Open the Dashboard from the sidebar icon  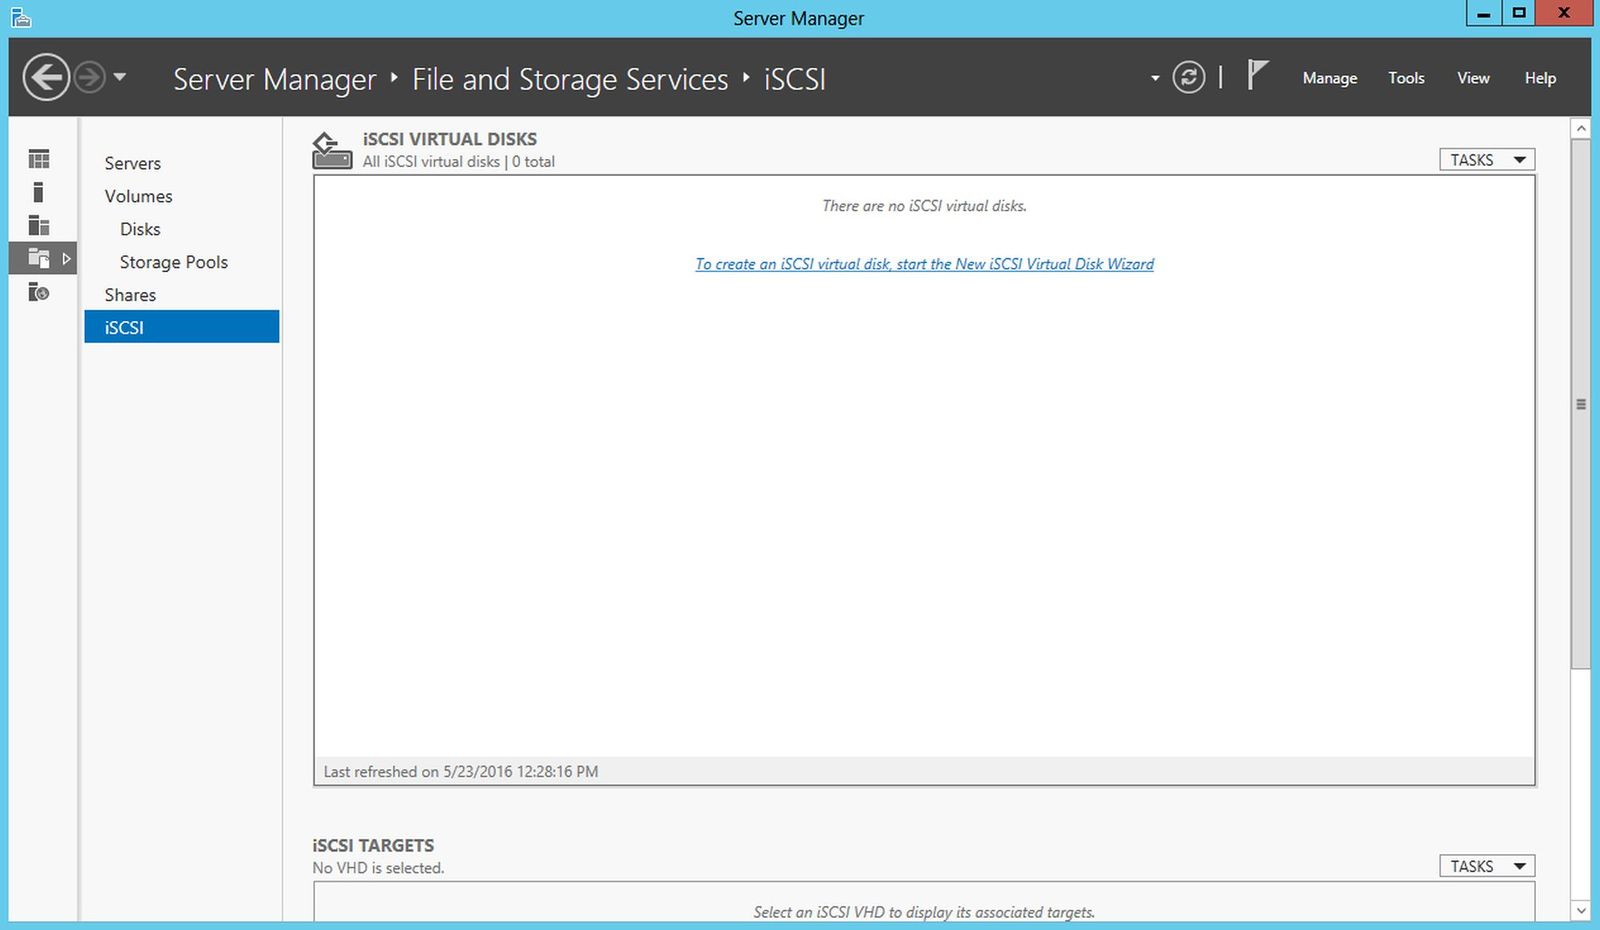(39, 159)
